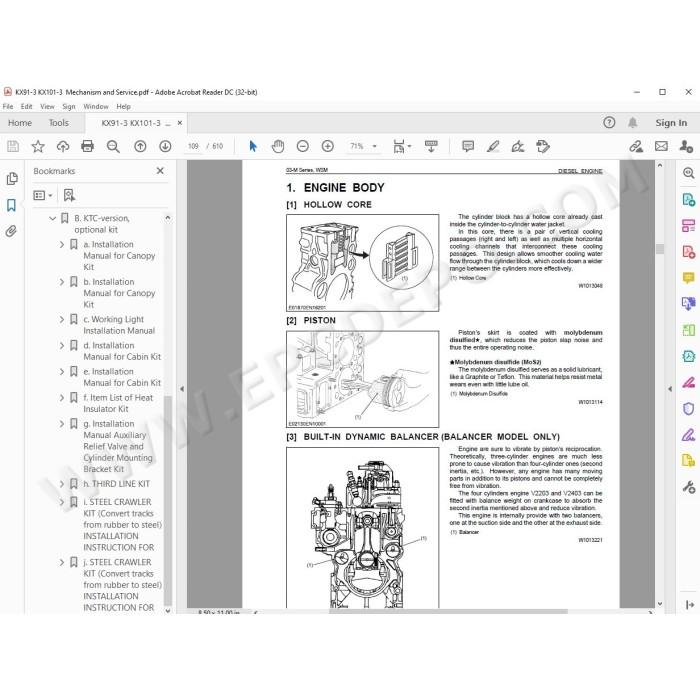The height and width of the screenshot is (700, 700).
Task: Open the Edit menu
Action: tap(26, 106)
